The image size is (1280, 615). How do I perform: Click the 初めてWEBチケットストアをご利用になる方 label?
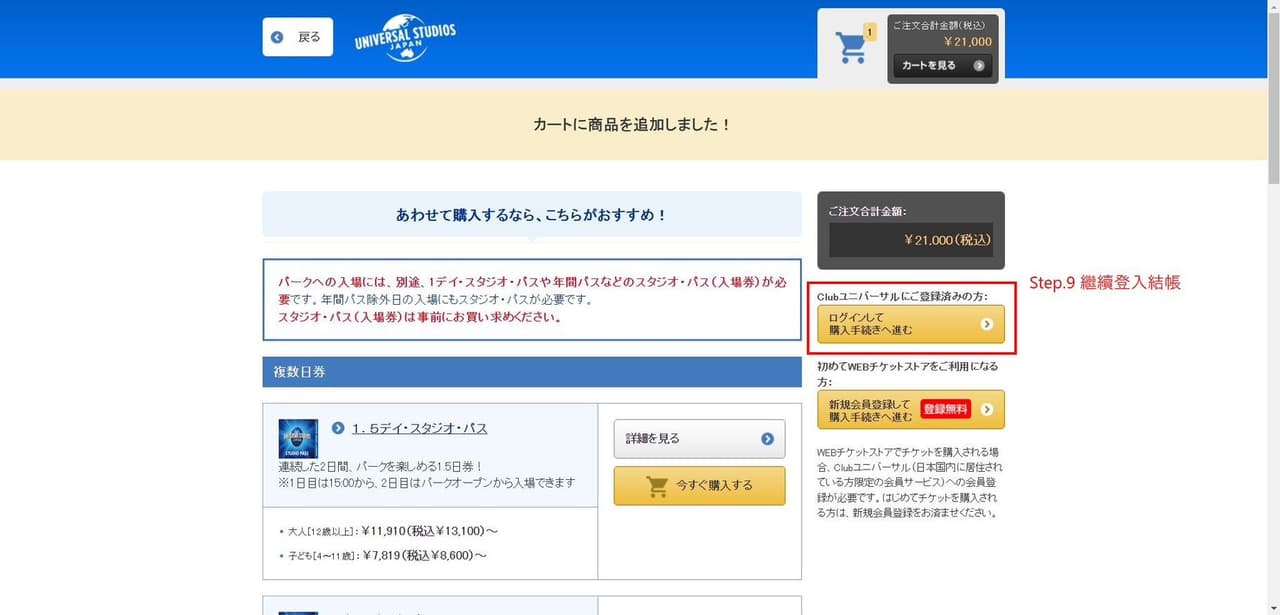pyautogui.click(x=908, y=374)
